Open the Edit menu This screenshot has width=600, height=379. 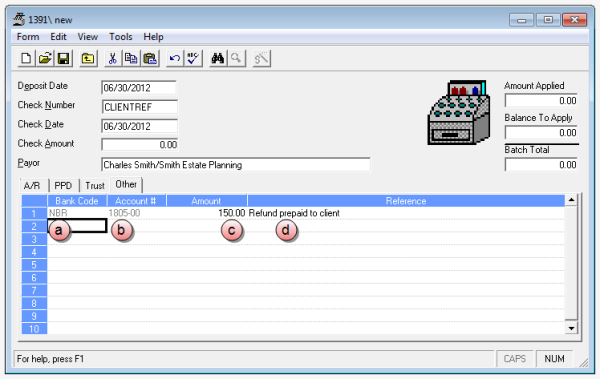pyautogui.click(x=58, y=37)
